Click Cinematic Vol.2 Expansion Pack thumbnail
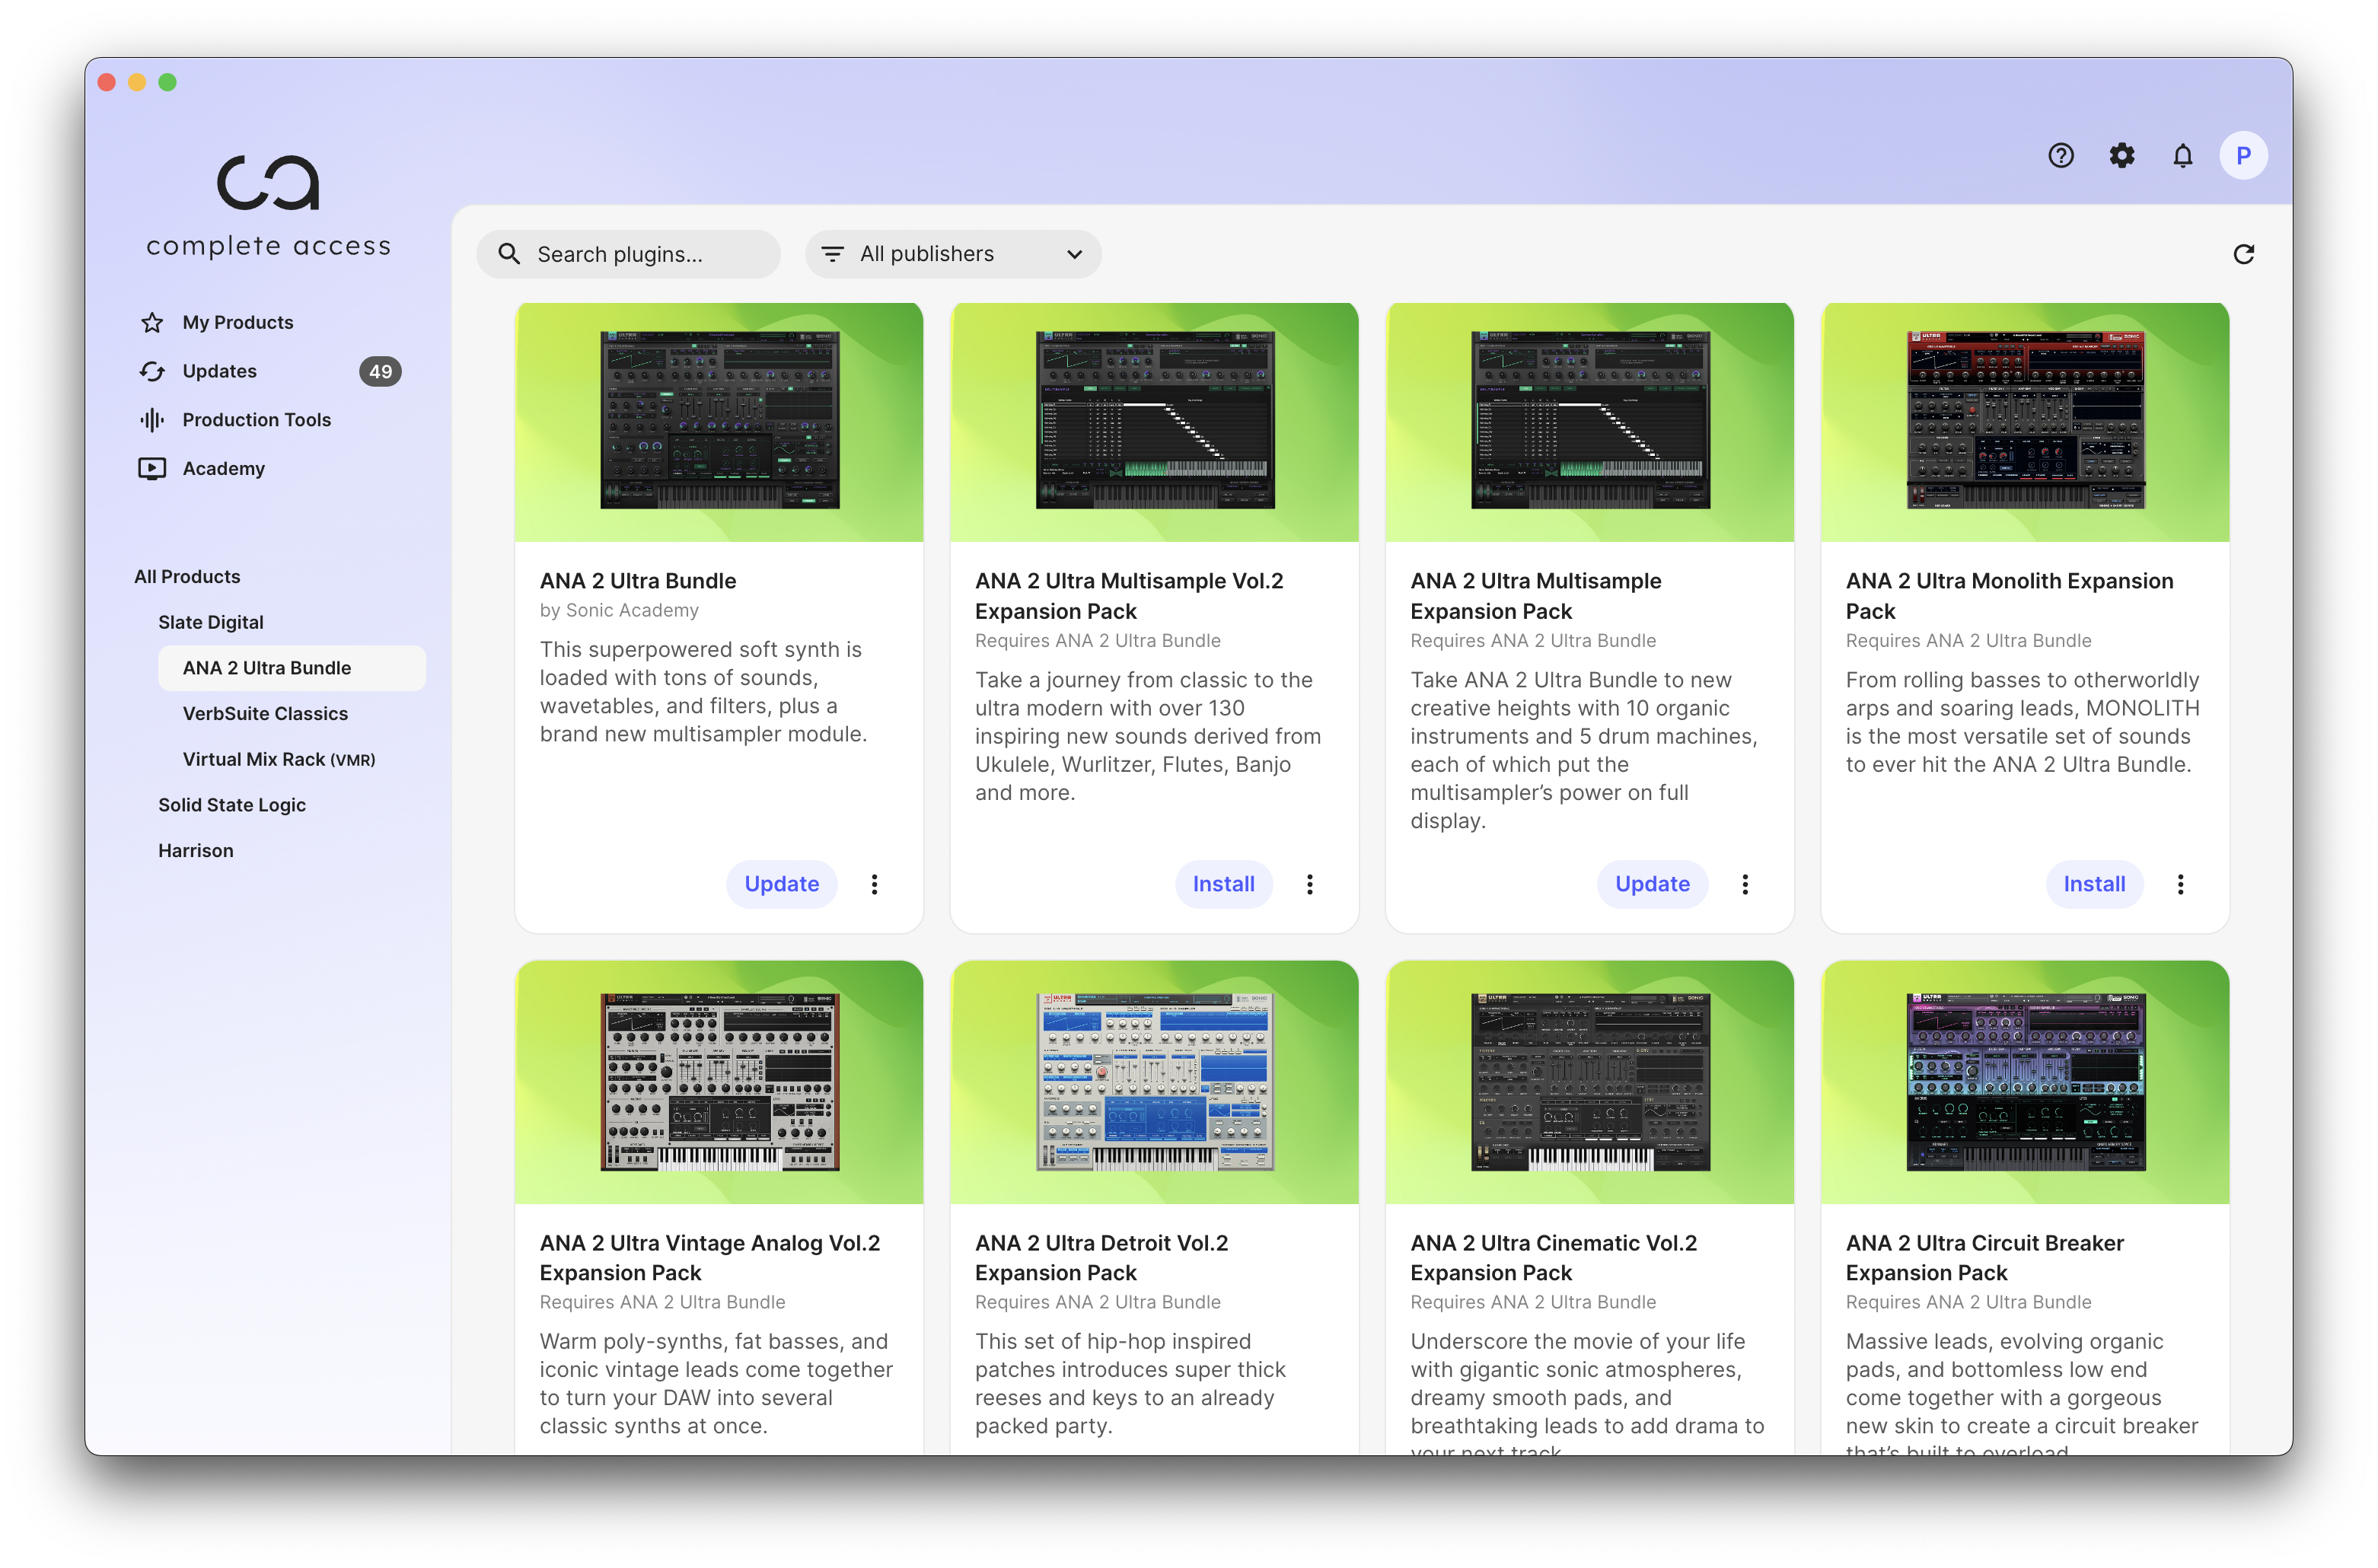 (x=1590, y=1082)
